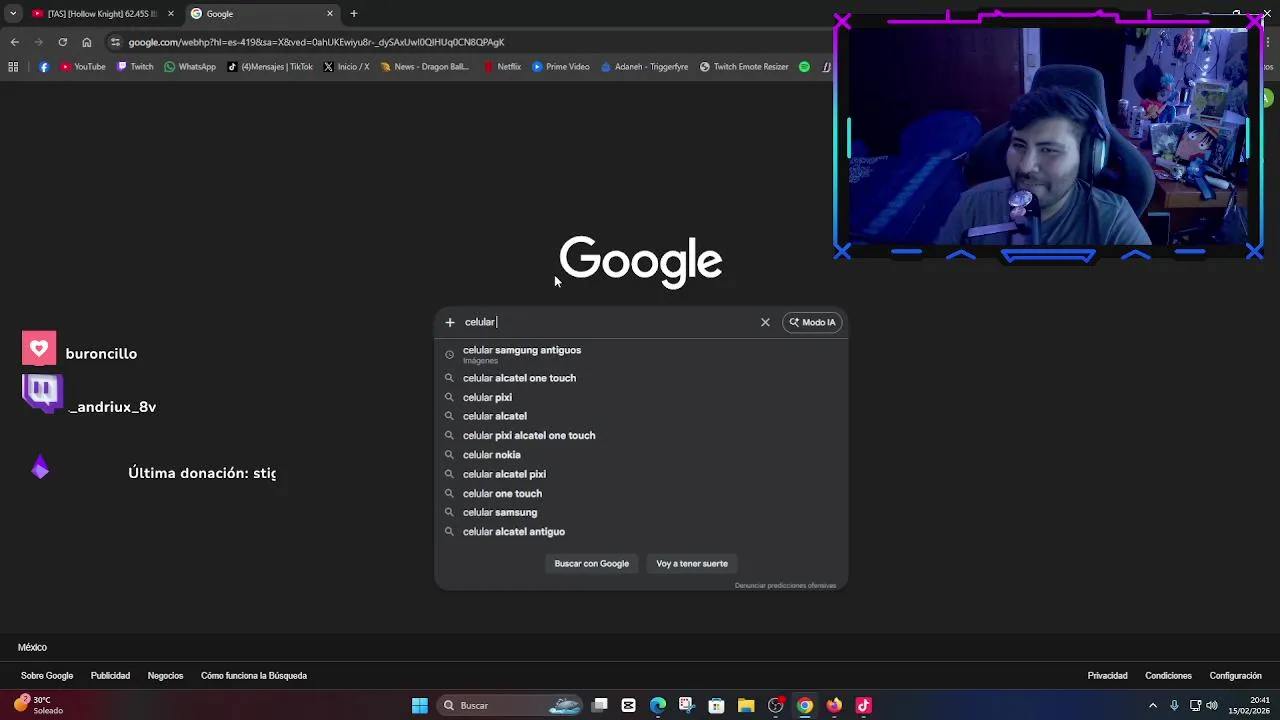Open Denunciar predicciones ofensivas link
Screen dimensions: 1280x720
785,586
